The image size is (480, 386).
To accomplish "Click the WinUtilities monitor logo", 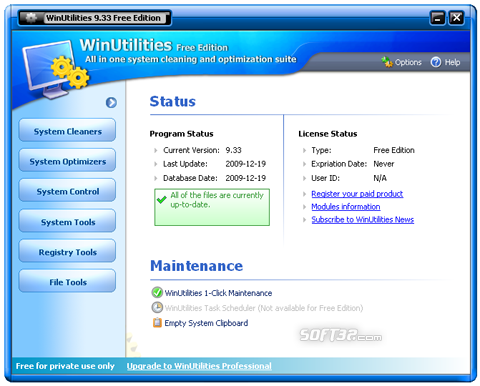I will coord(55,70).
